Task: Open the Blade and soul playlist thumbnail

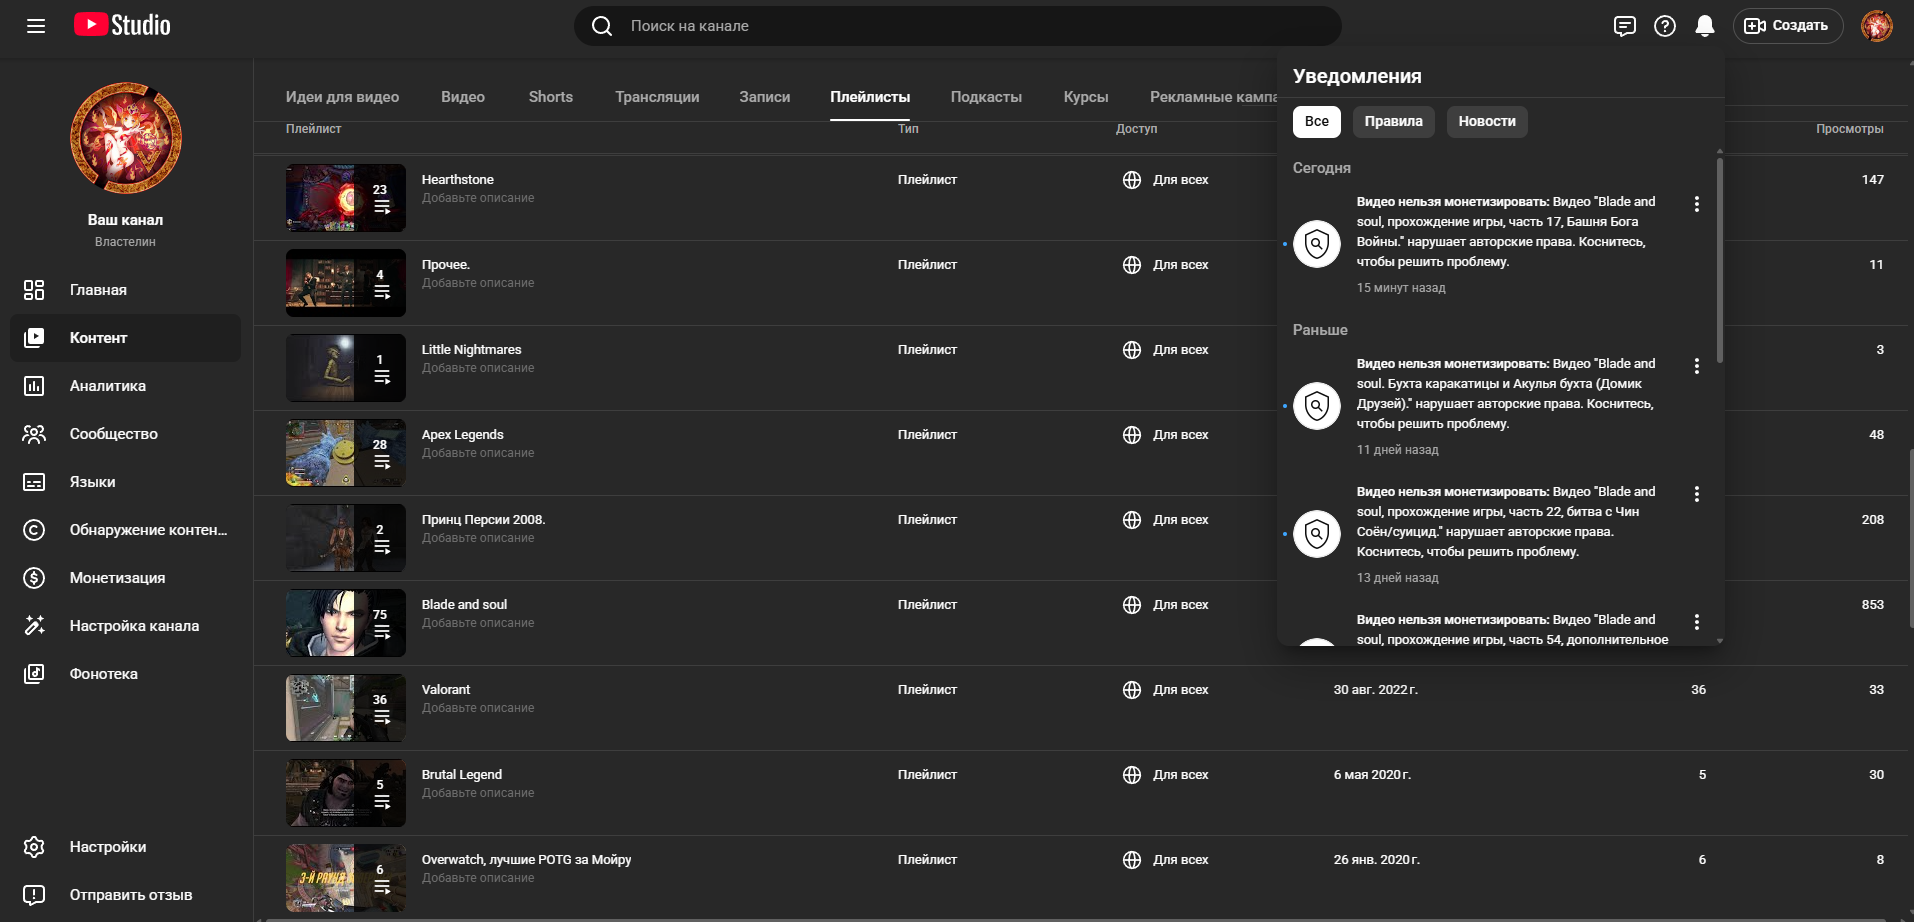Action: point(345,623)
